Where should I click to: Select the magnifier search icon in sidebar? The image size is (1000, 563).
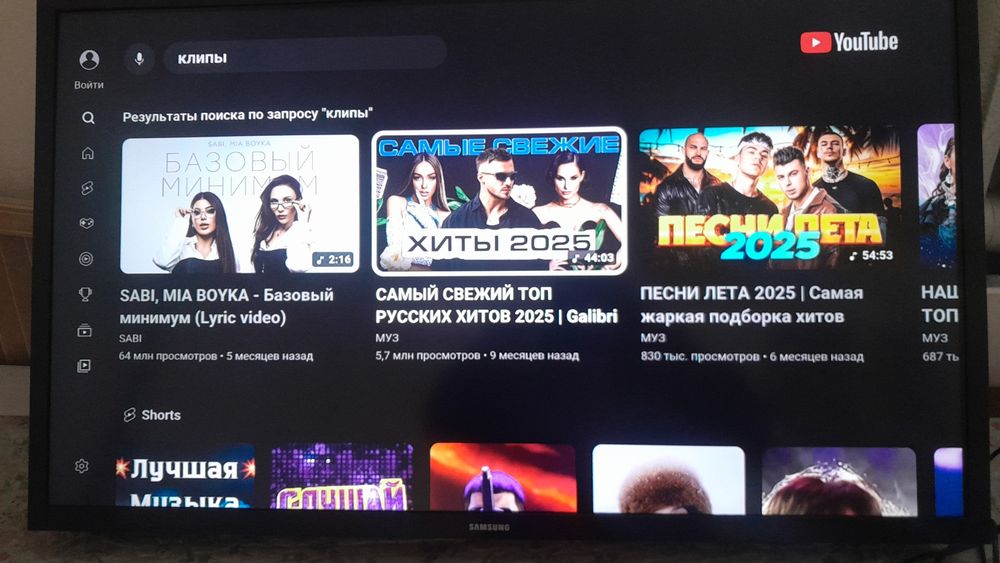coord(88,118)
